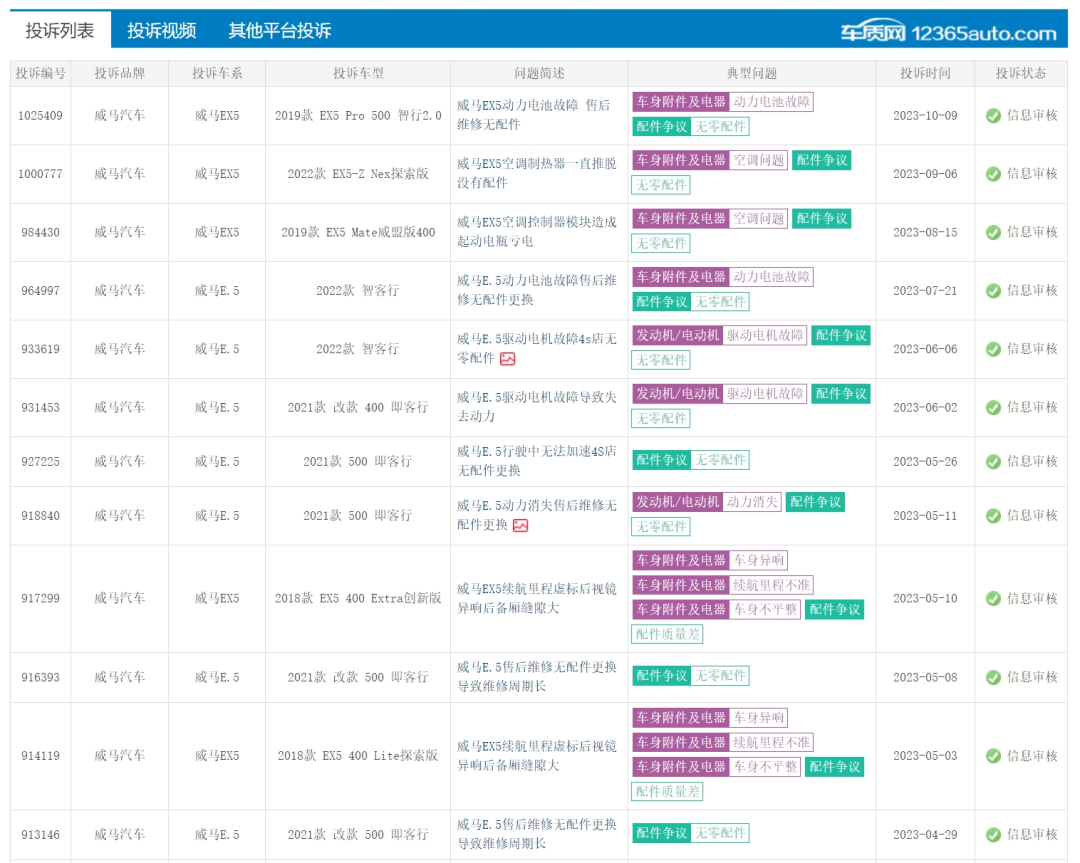The image size is (1080, 863).
Task: Switch to the 其他平台投诉 tab
Action: click(x=280, y=30)
